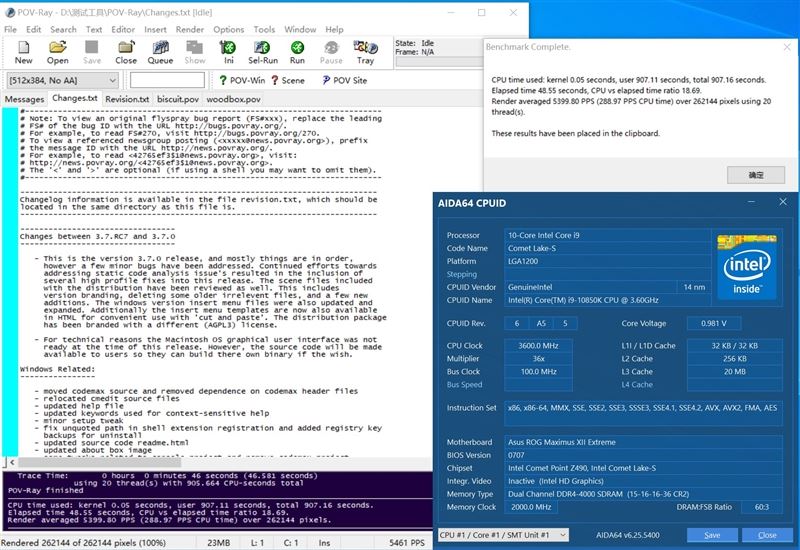
Task: Click the editor horizontal scrollbar thumb
Action: click(x=99, y=462)
